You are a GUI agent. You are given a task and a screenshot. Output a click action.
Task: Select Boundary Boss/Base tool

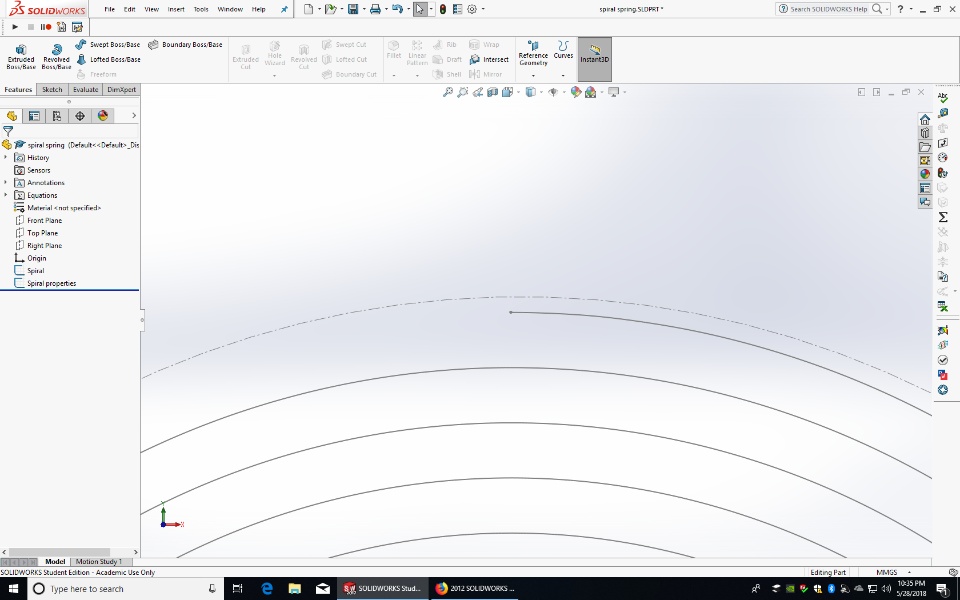[185, 45]
